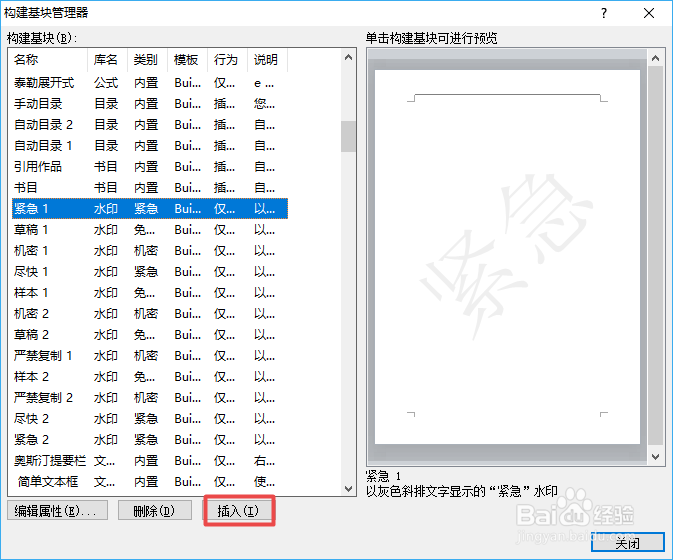
Task: Select the 样本 1 watermark
Action: point(150,293)
